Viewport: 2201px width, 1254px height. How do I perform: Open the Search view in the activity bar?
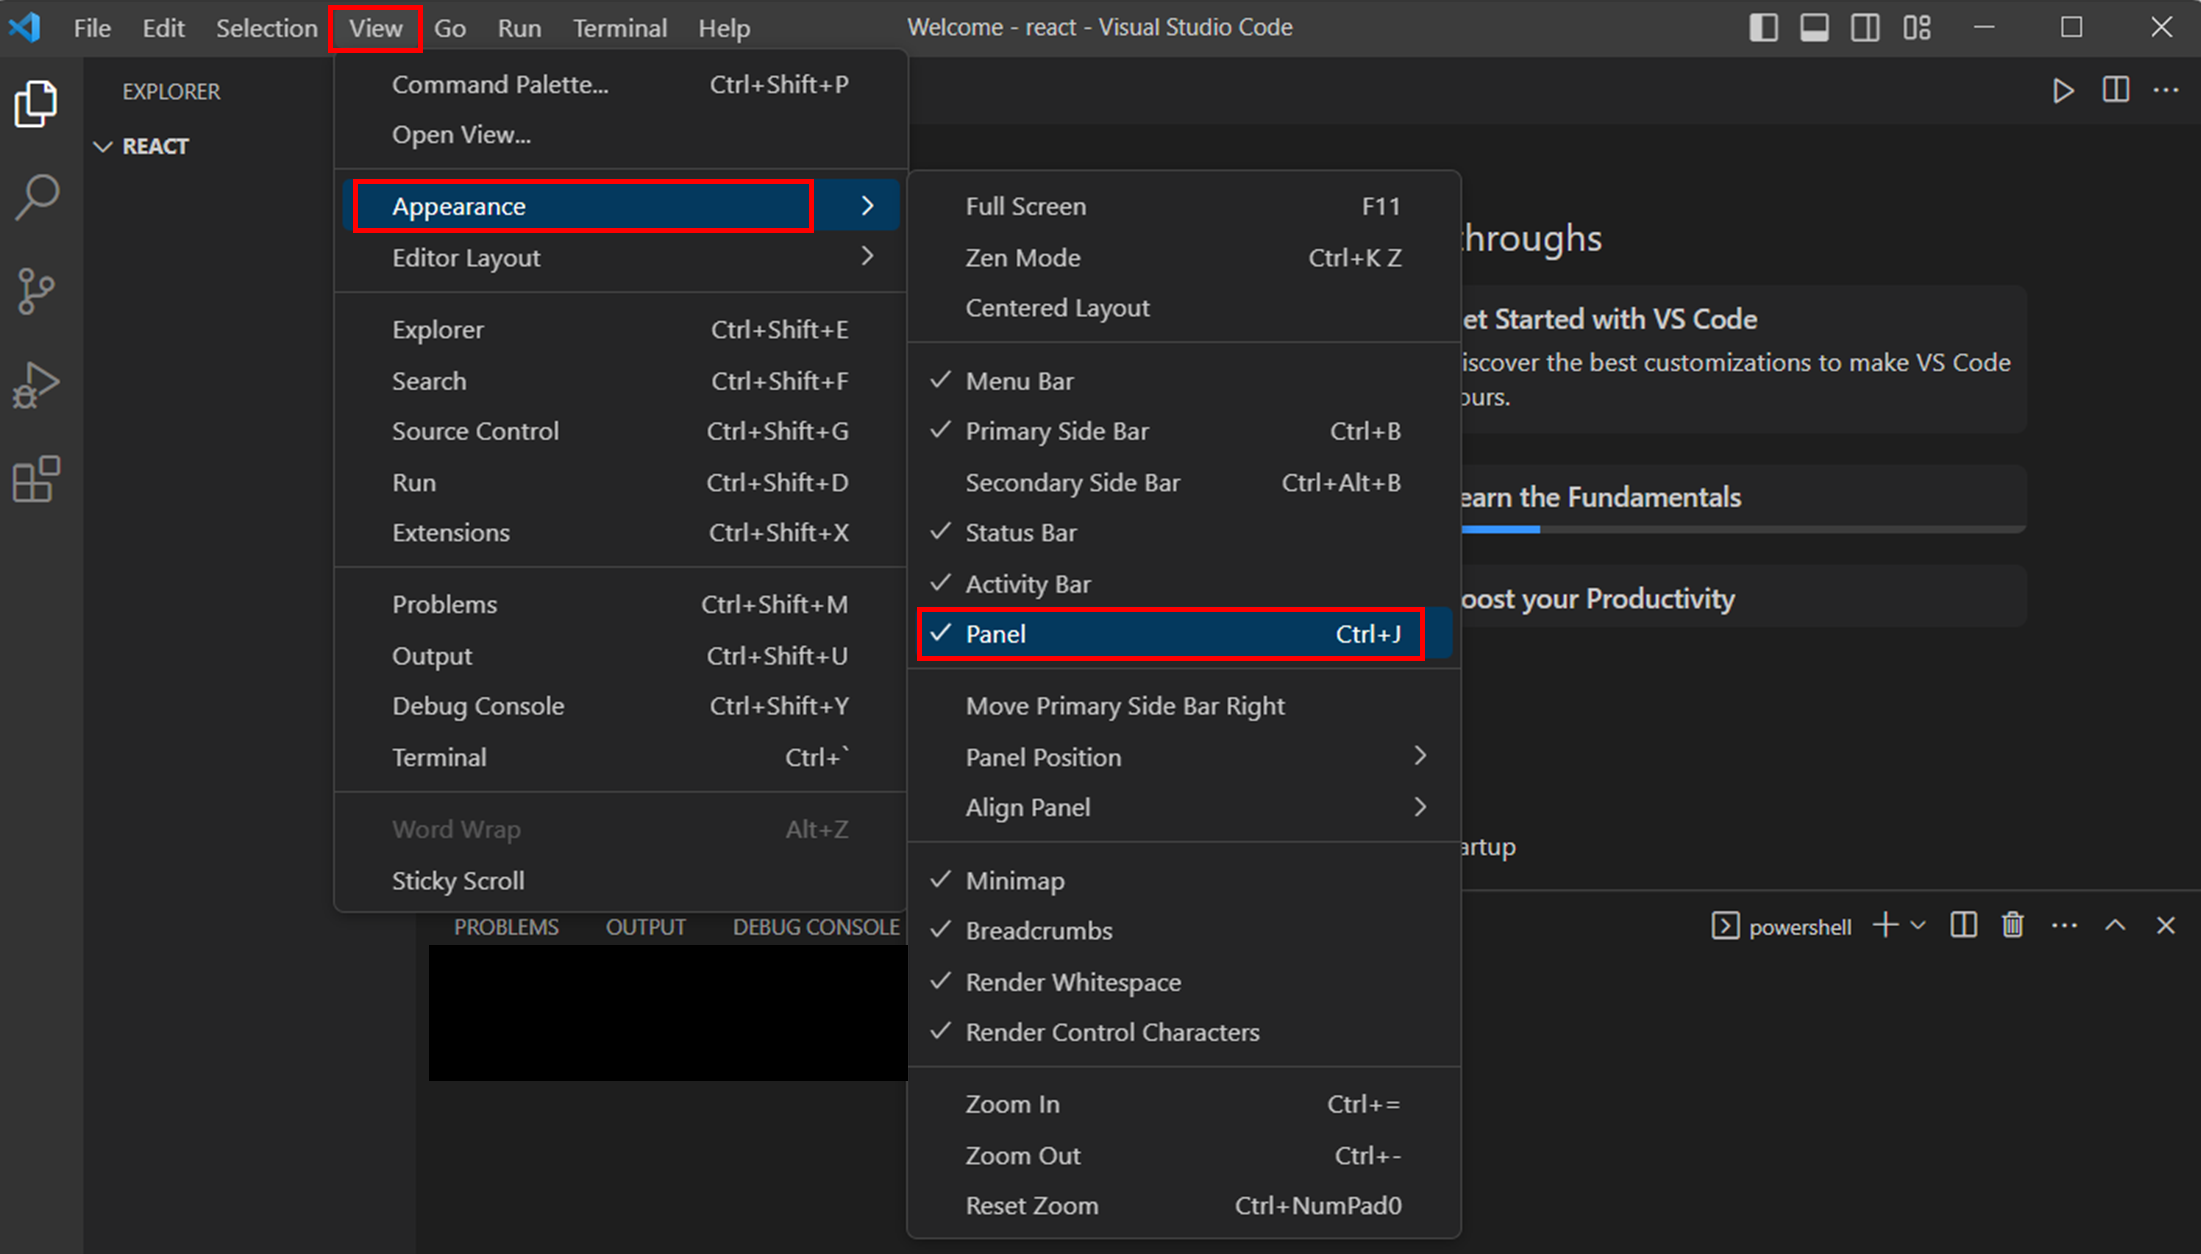(37, 197)
